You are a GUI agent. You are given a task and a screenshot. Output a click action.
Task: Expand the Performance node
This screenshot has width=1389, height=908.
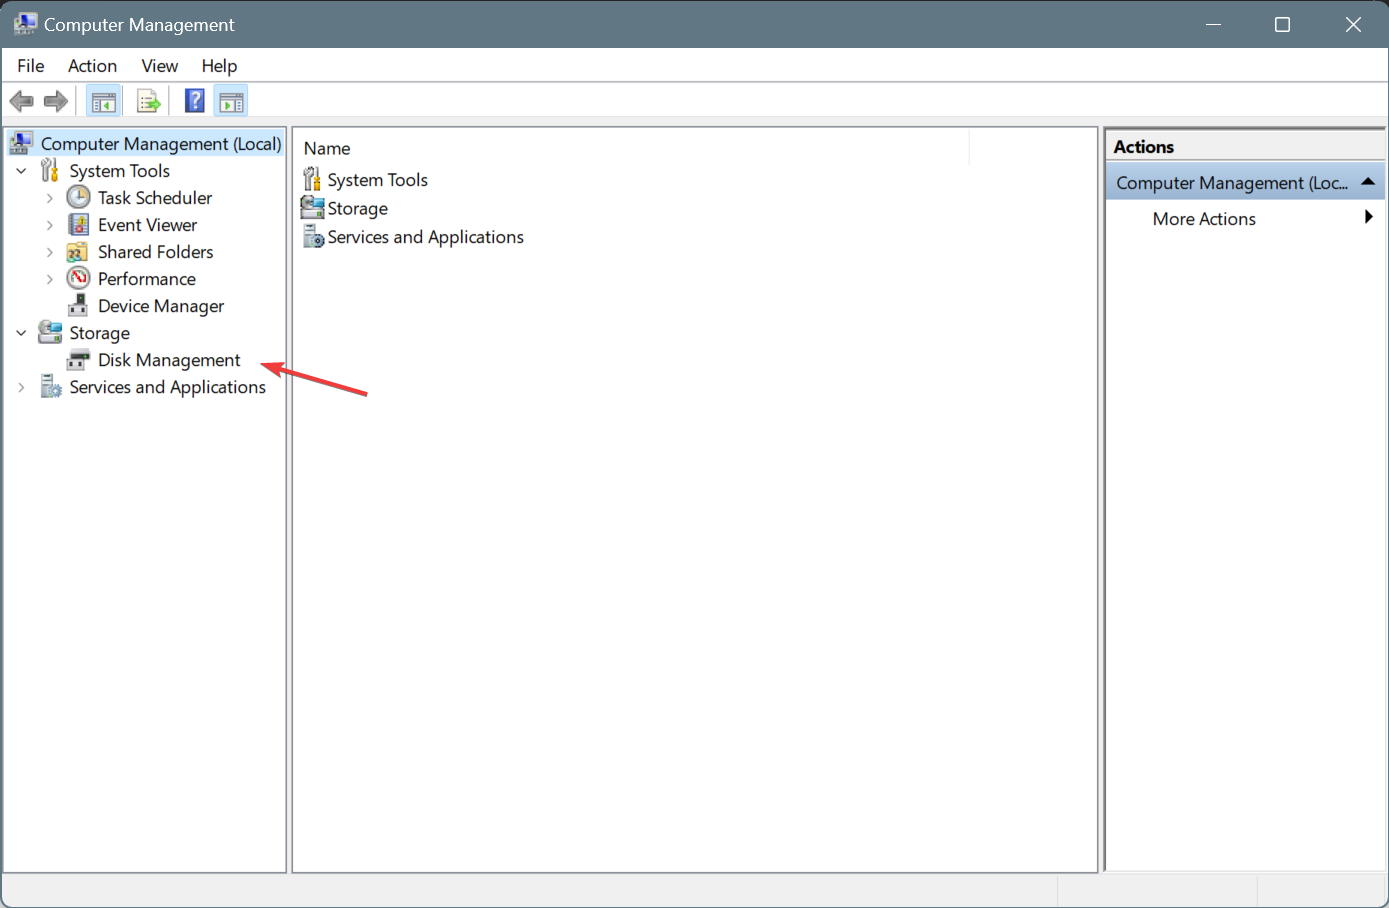click(x=49, y=279)
